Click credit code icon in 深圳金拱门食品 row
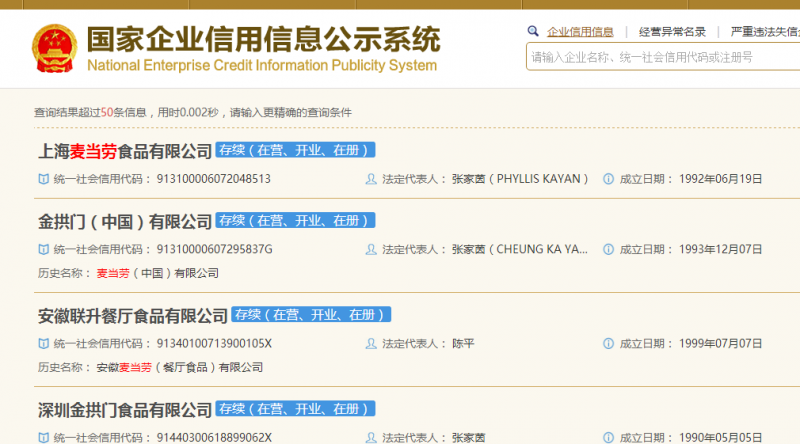The image size is (800, 444). (42, 437)
